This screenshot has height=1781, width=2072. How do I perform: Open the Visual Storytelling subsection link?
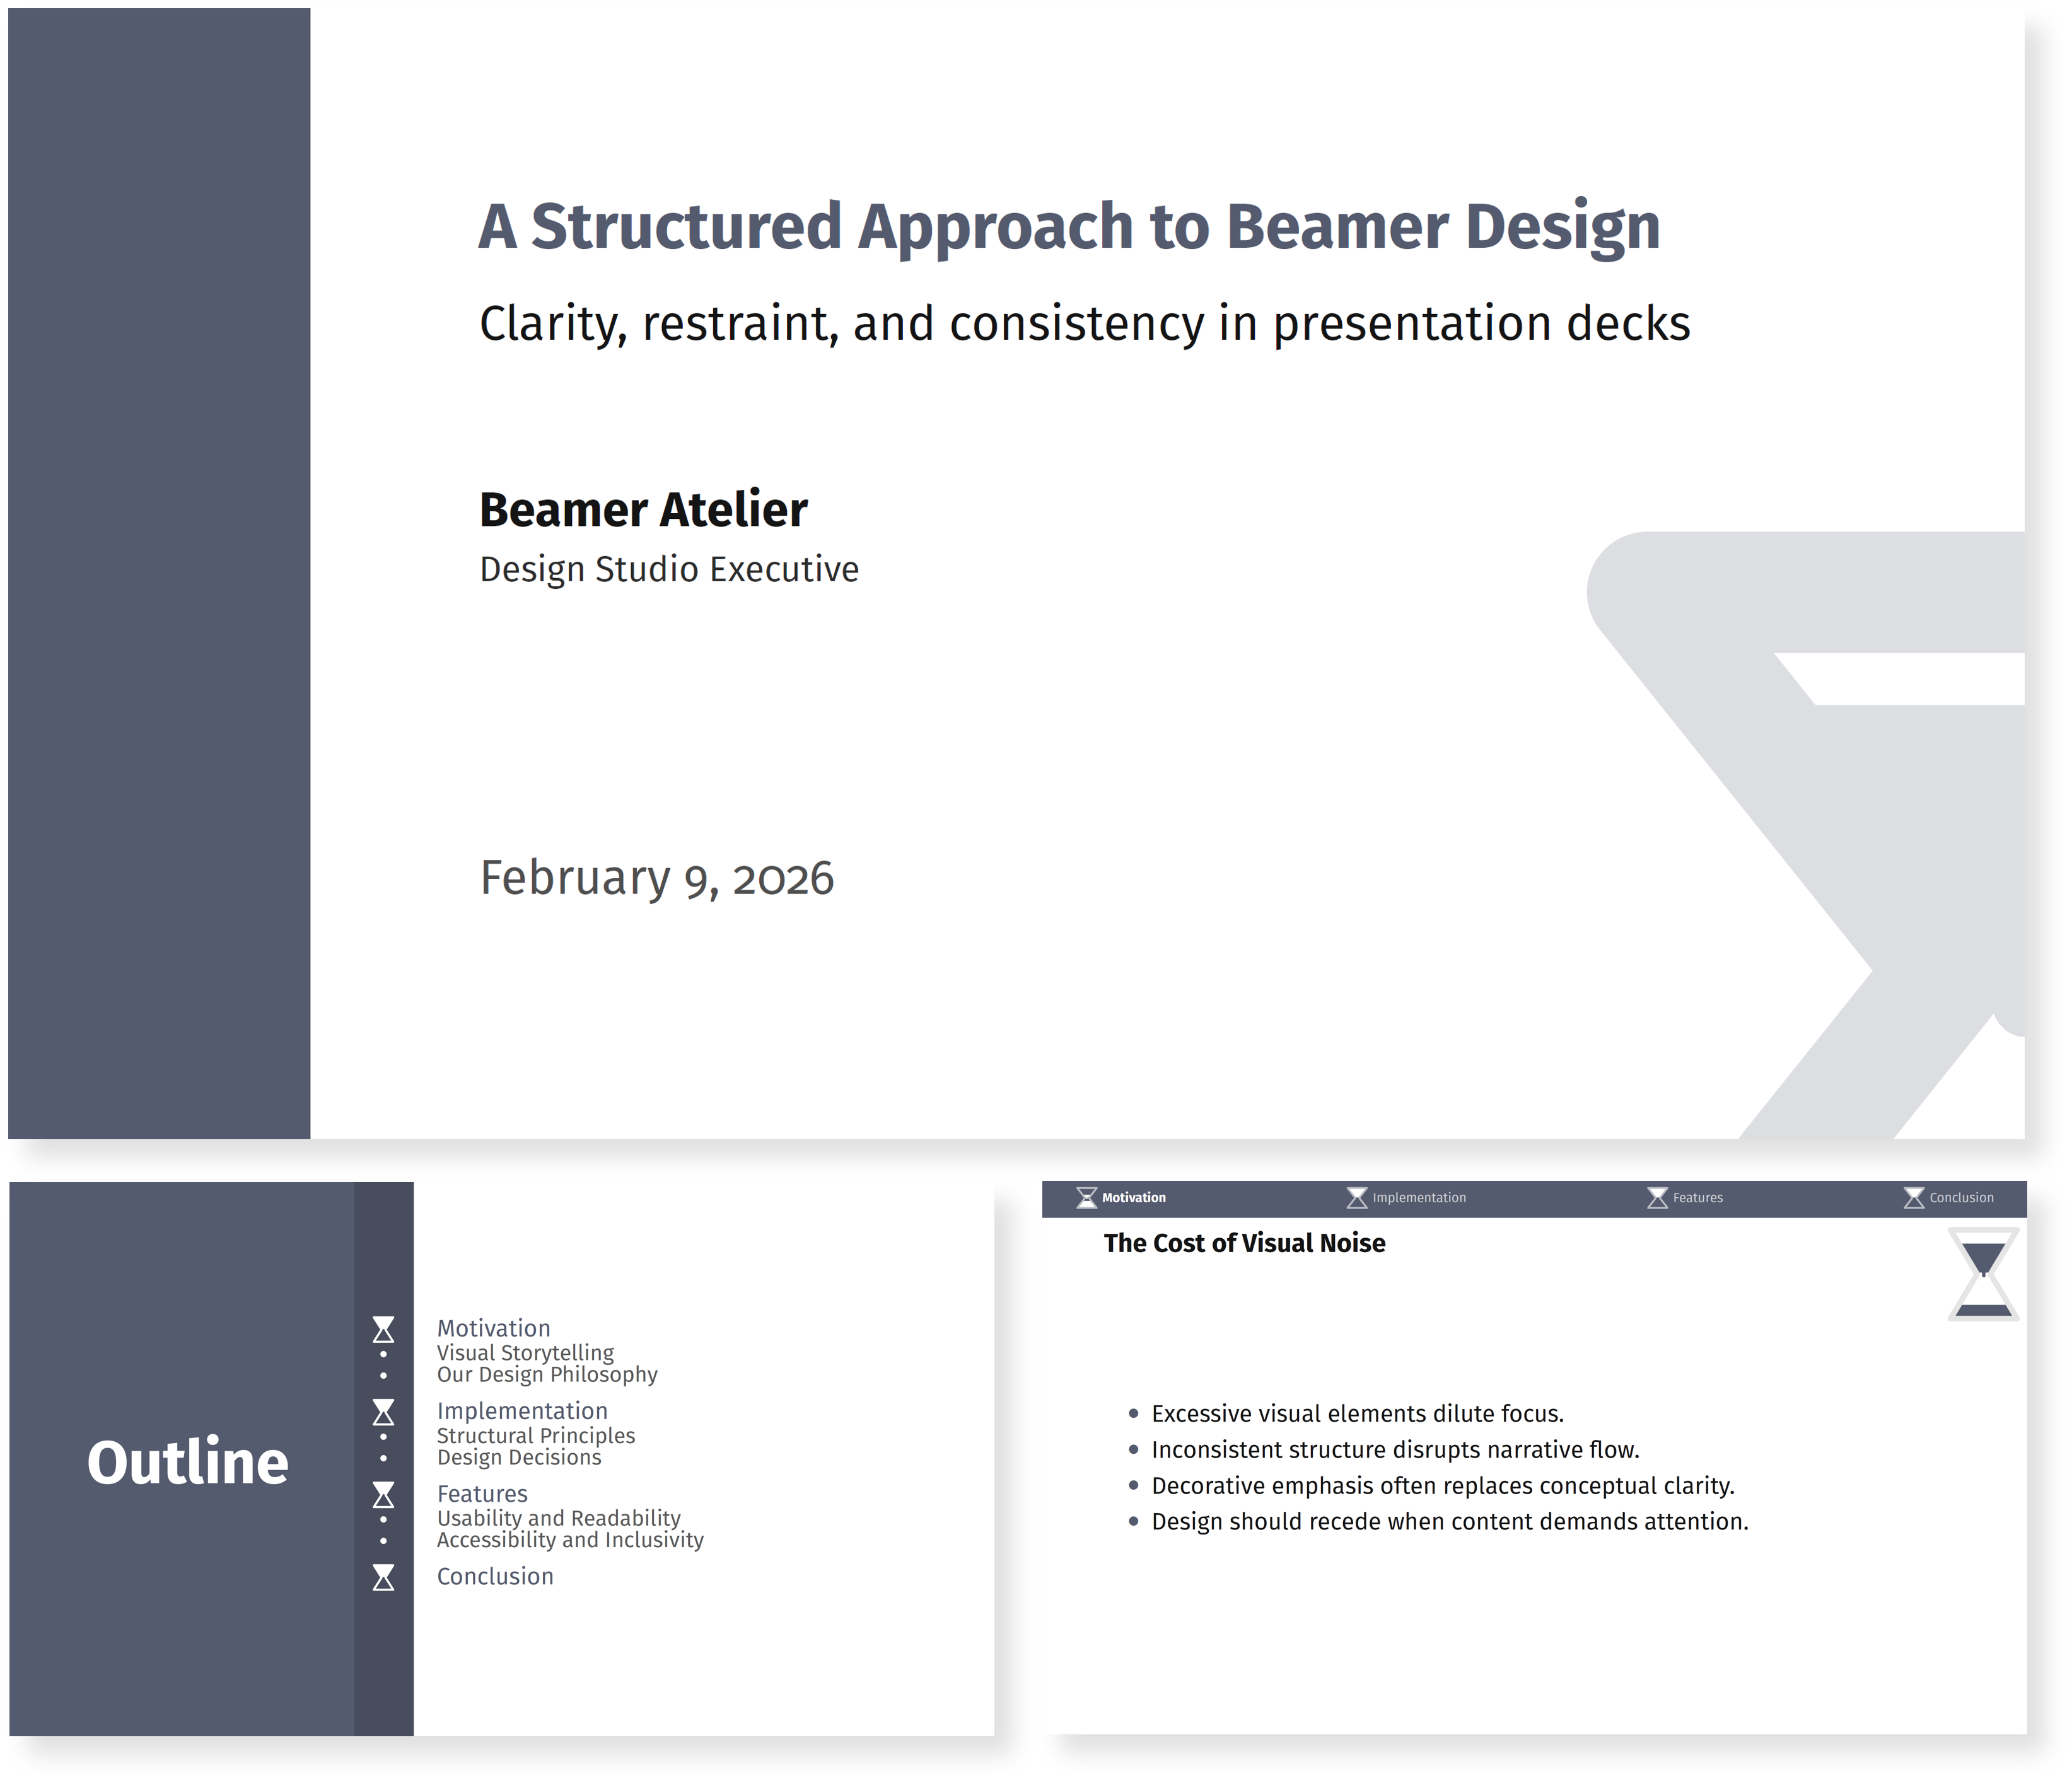tap(525, 1352)
